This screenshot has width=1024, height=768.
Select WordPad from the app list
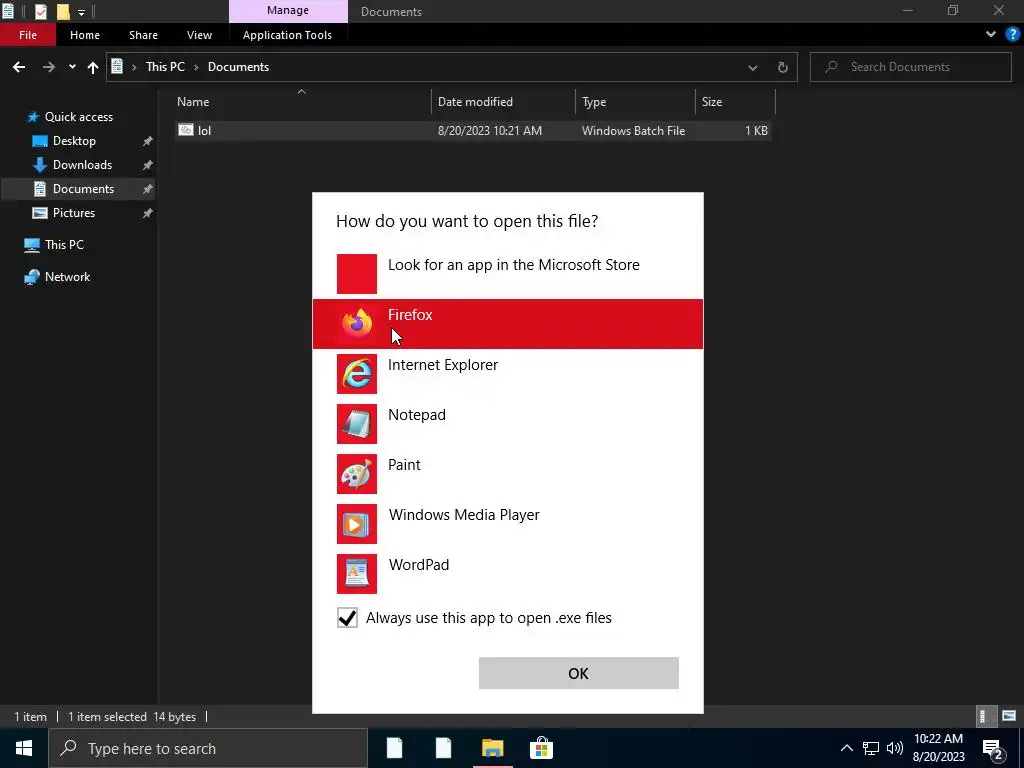point(507,573)
